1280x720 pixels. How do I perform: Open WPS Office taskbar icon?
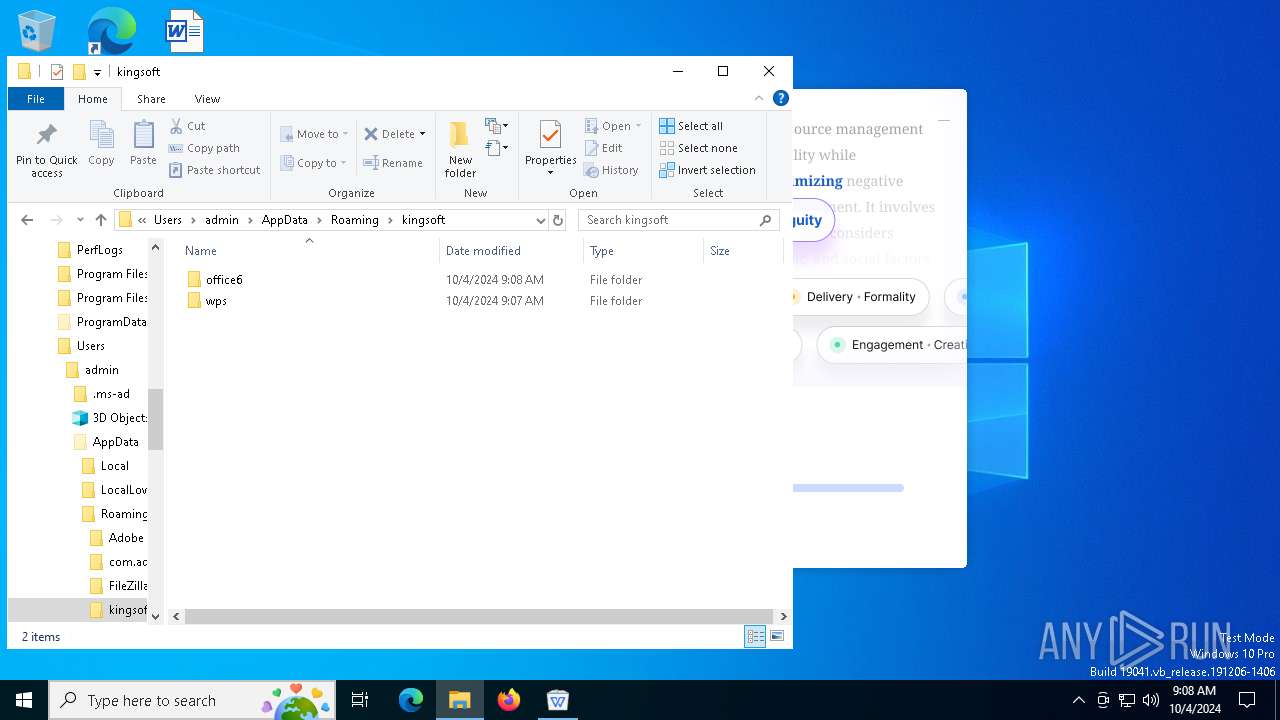[558, 700]
